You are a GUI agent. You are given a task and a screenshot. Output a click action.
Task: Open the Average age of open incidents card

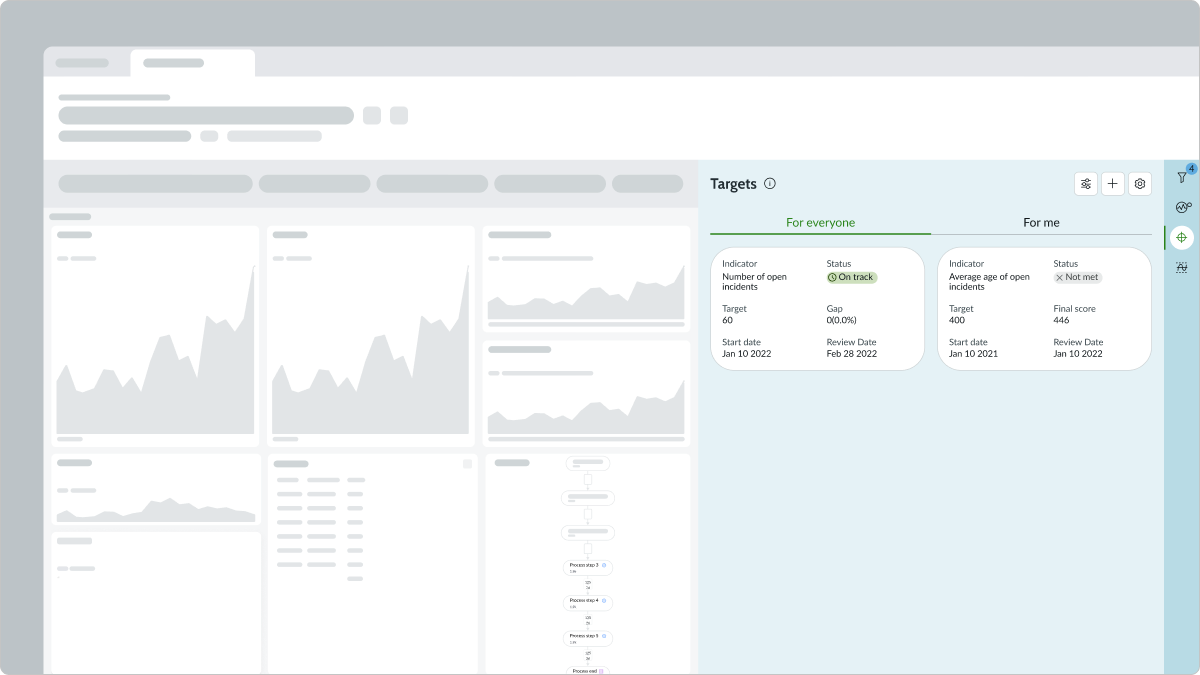click(x=1044, y=309)
